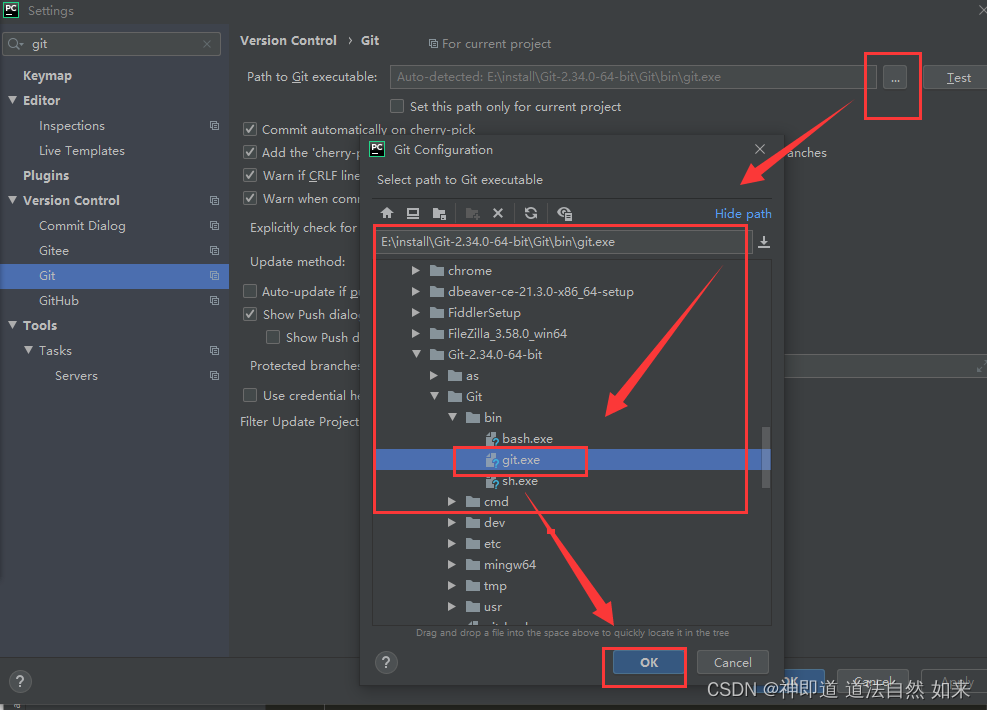987x710 pixels.
Task: Toggle nested Show Push dialog sub-option
Action: click(273, 337)
